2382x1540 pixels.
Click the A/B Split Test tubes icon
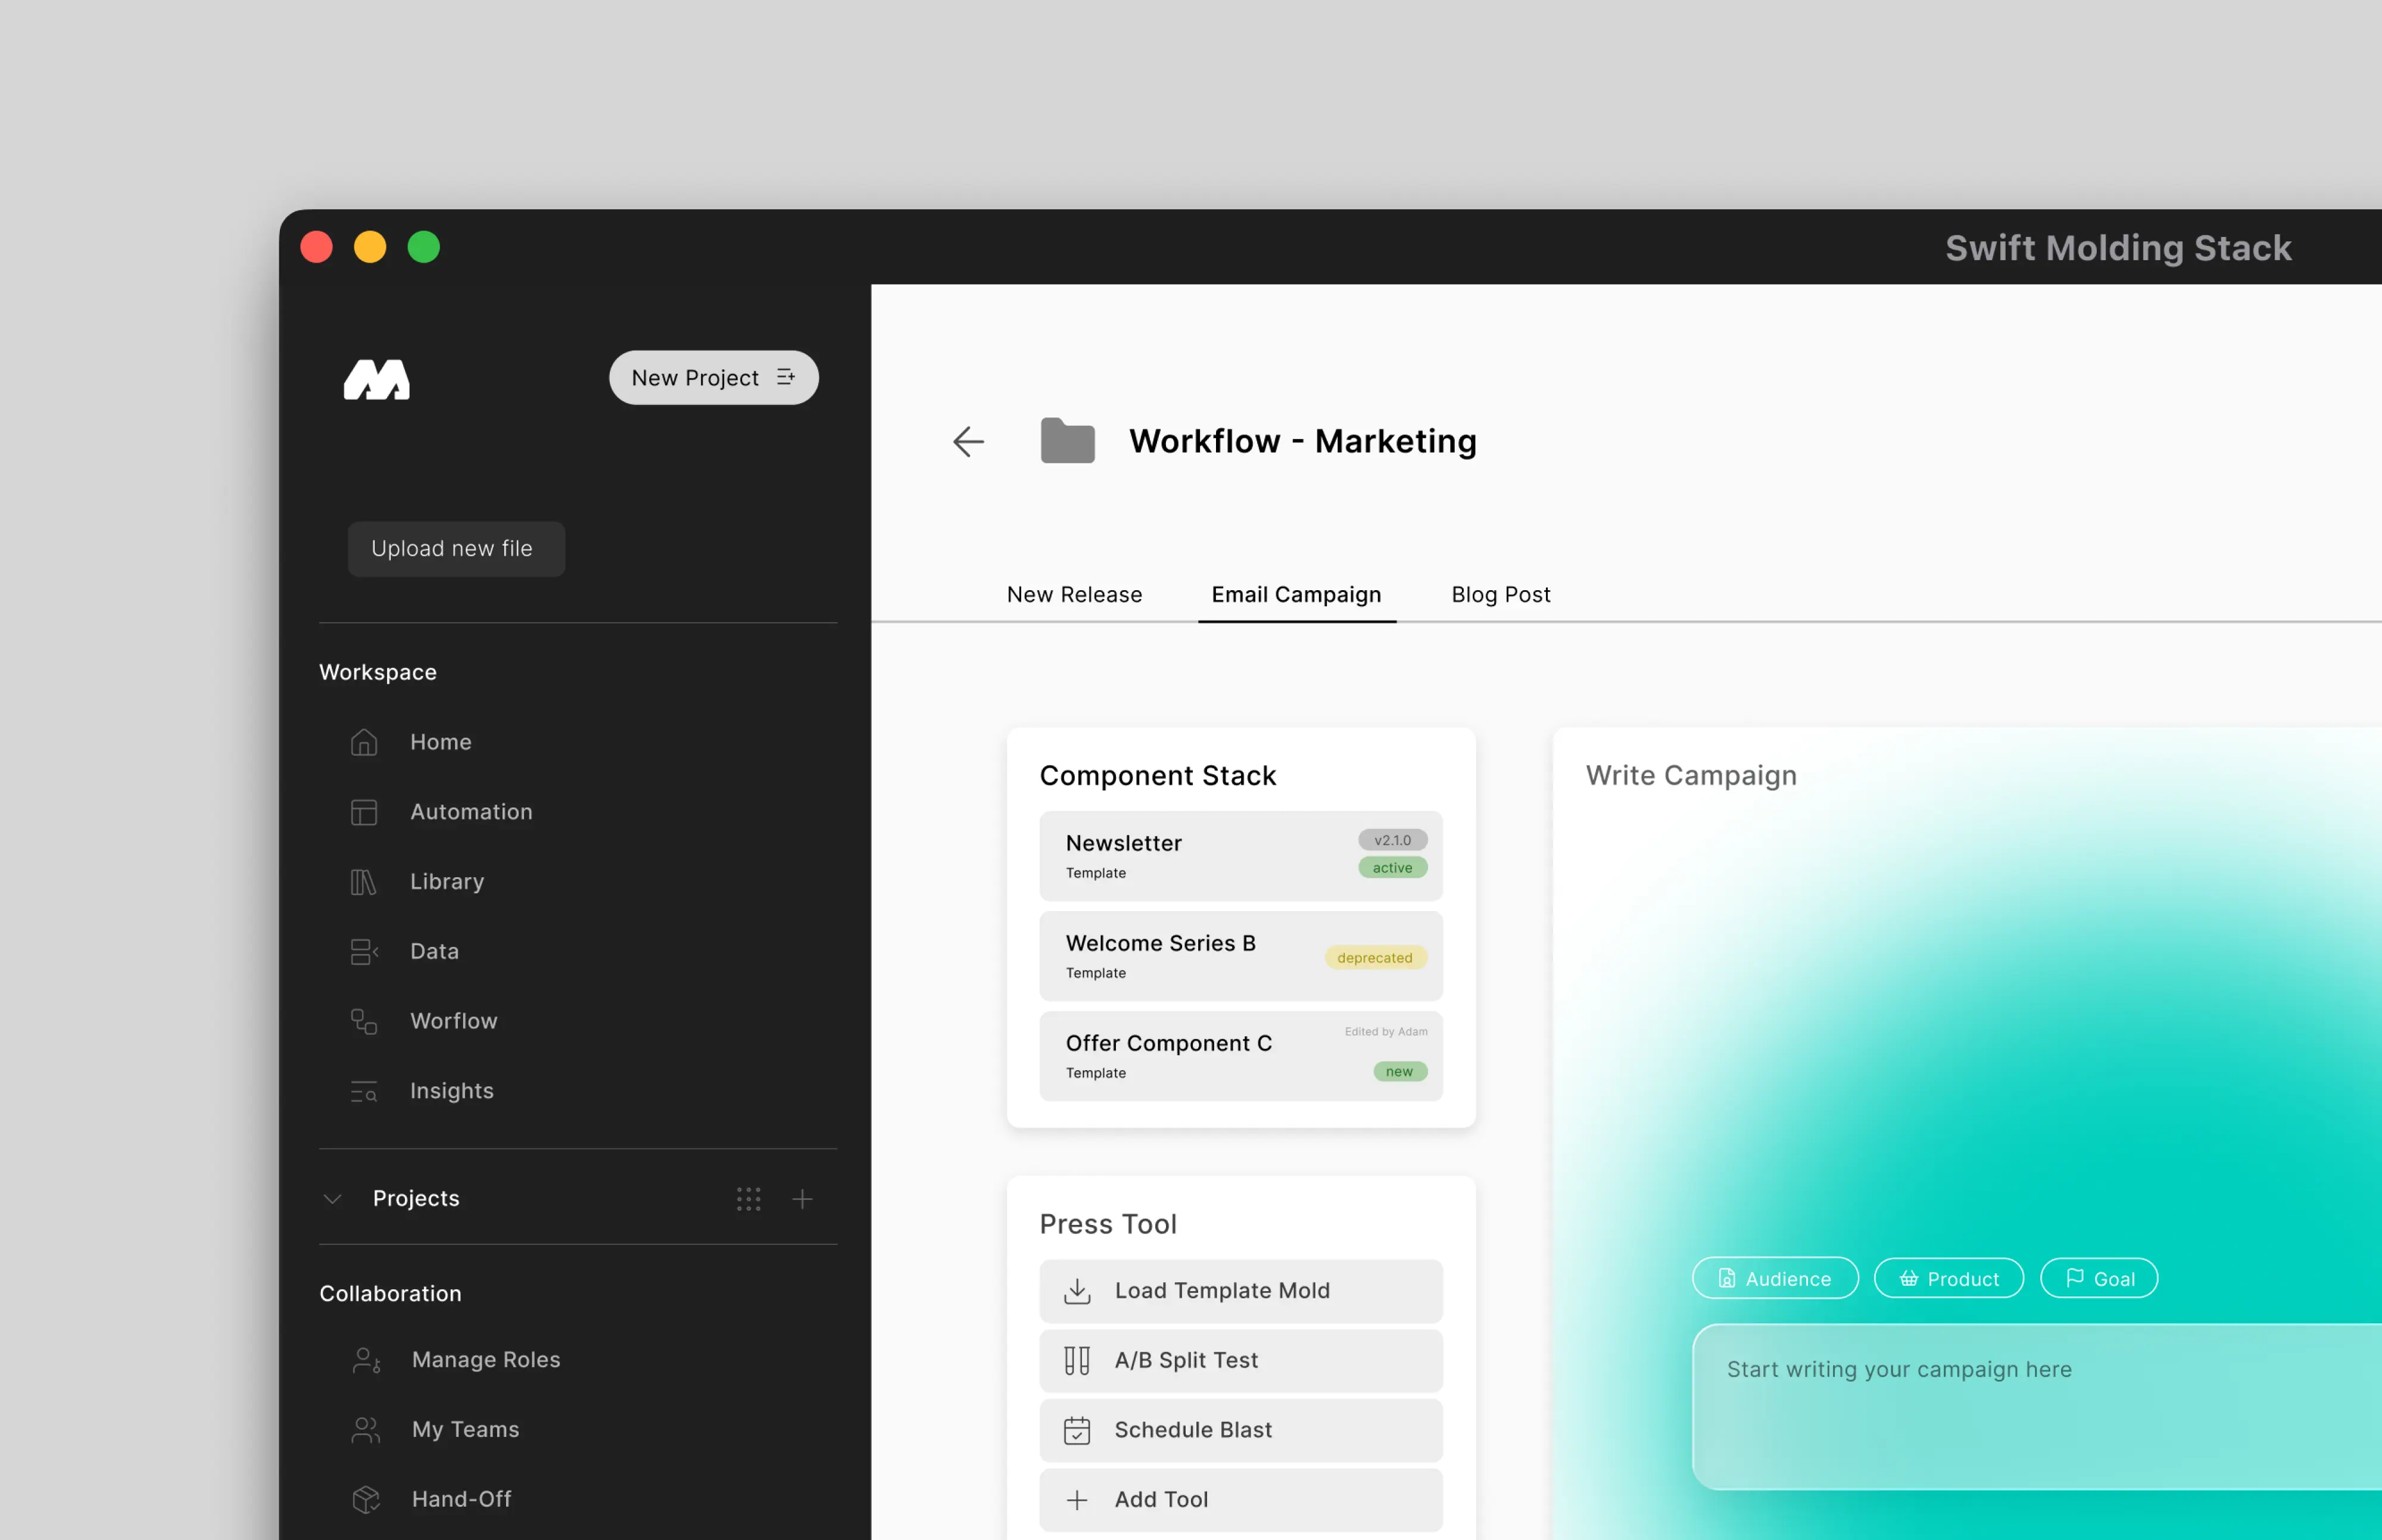click(x=1077, y=1360)
